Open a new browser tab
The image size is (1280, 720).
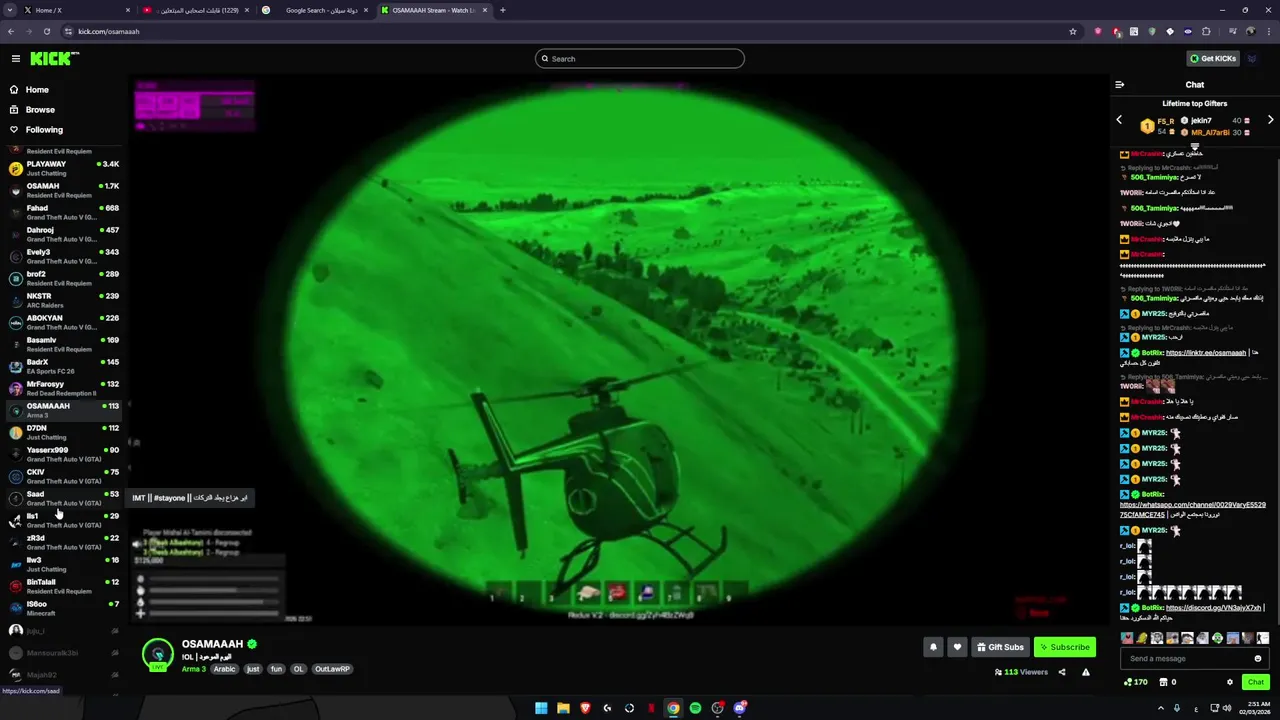502,10
